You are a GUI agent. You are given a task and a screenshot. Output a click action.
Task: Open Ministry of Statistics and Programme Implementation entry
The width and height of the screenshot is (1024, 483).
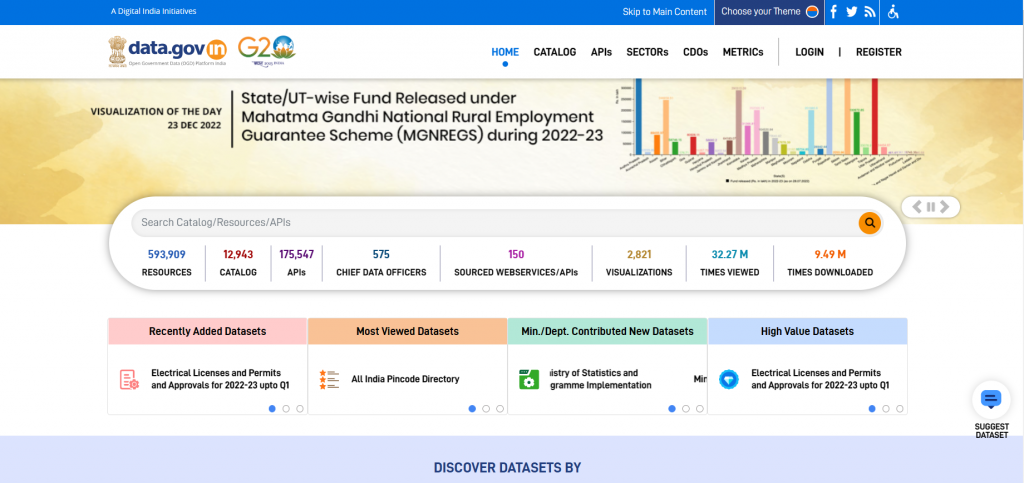coord(600,379)
